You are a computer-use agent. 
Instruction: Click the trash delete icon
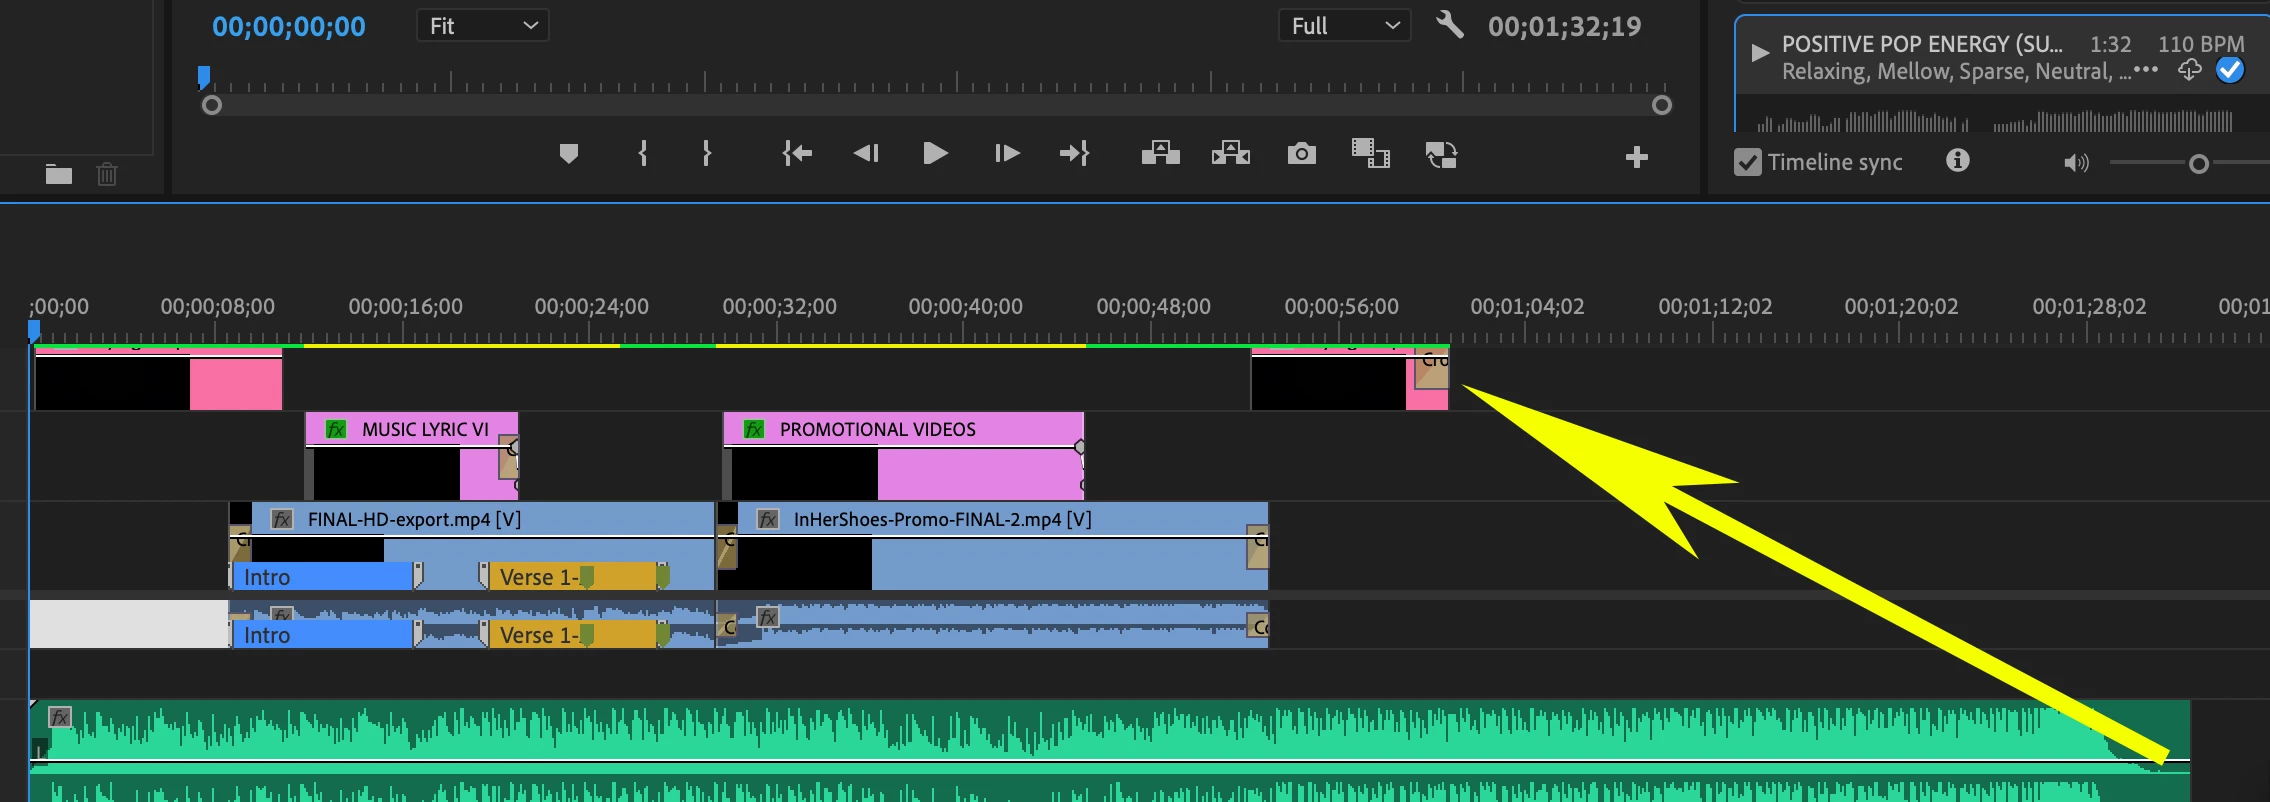(107, 175)
